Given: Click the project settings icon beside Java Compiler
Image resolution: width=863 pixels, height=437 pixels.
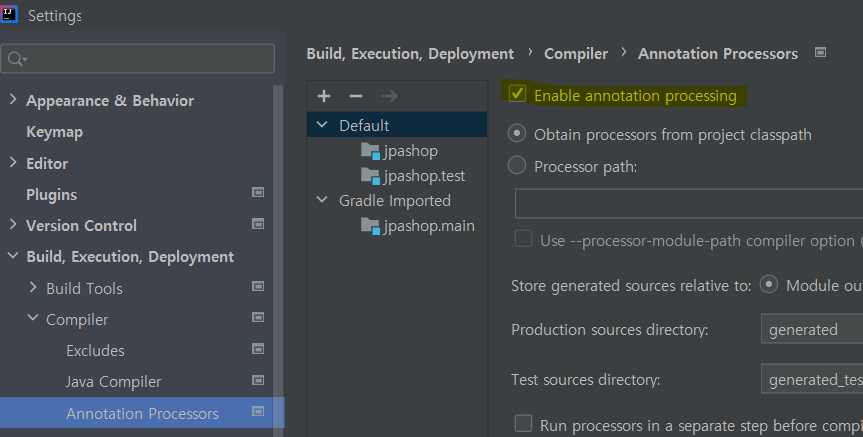Looking at the screenshot, I should point(258,381).
